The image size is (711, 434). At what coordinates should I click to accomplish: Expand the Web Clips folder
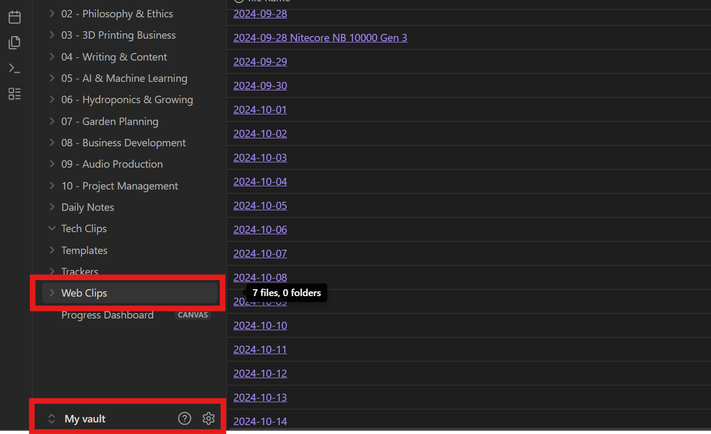[131, 293]
